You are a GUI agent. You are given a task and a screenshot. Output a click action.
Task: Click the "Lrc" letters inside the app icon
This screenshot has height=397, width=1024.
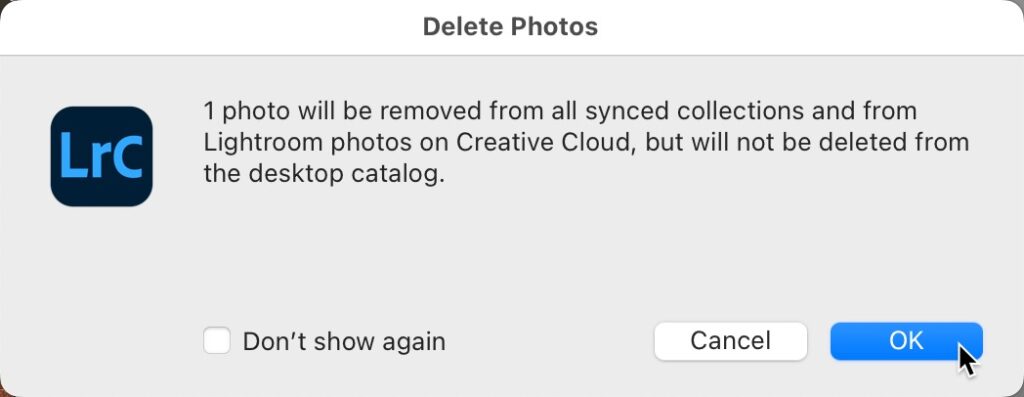pyautogui.click(x=101, y=157)
